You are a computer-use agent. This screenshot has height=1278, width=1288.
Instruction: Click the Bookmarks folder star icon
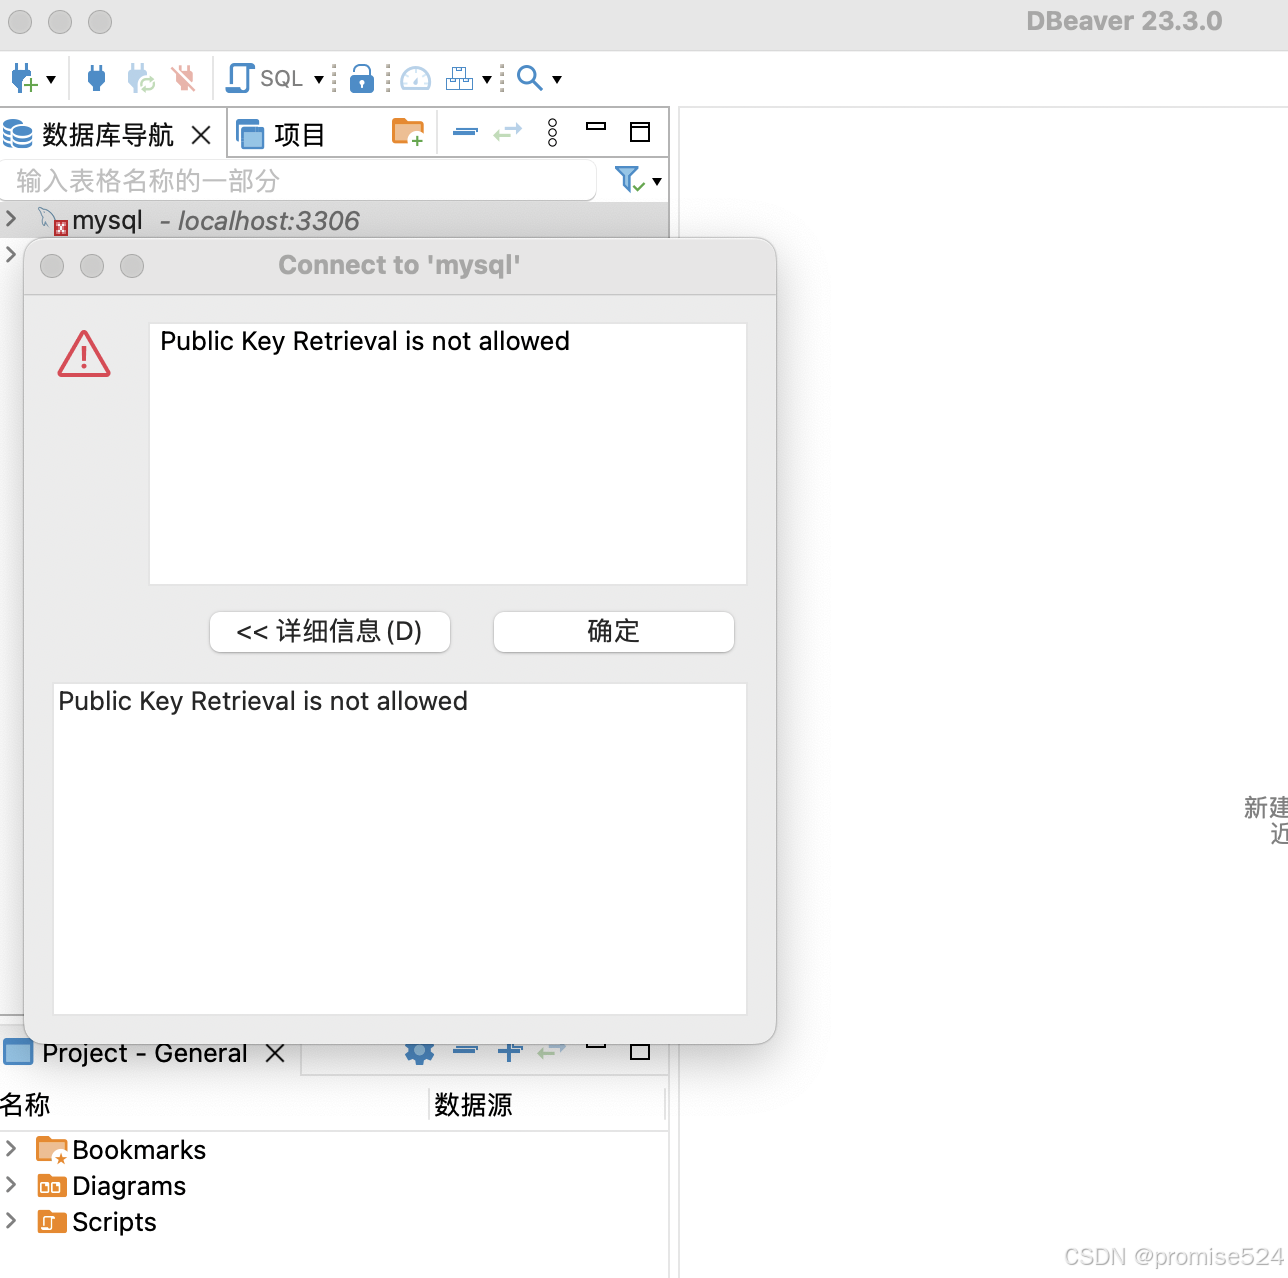[x=52, y=1150]
